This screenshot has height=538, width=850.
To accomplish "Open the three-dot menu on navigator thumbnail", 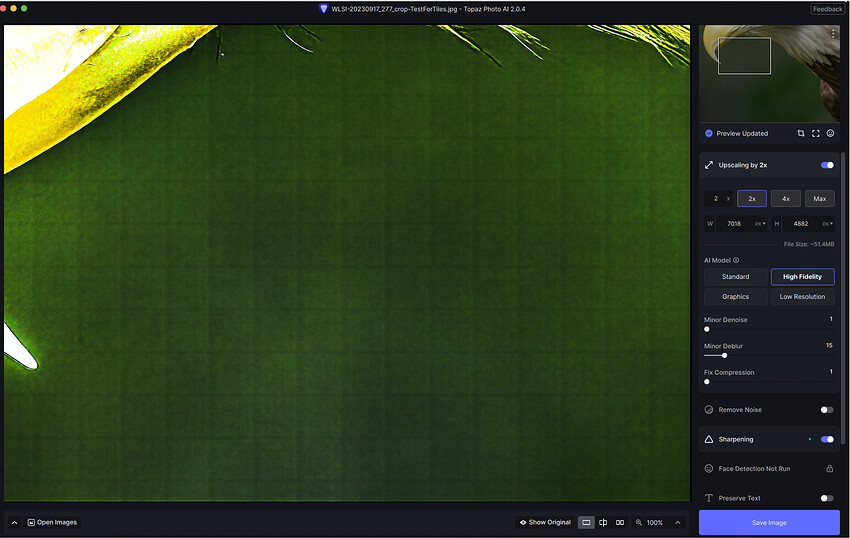I will click(x=833, y=34).
